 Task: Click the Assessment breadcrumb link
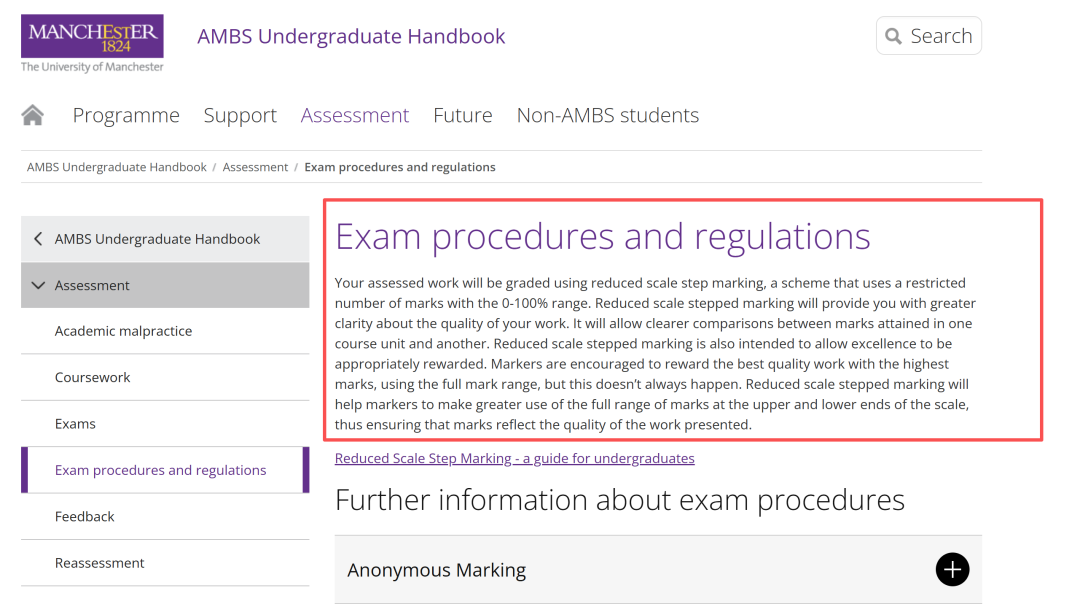point(255,167)
